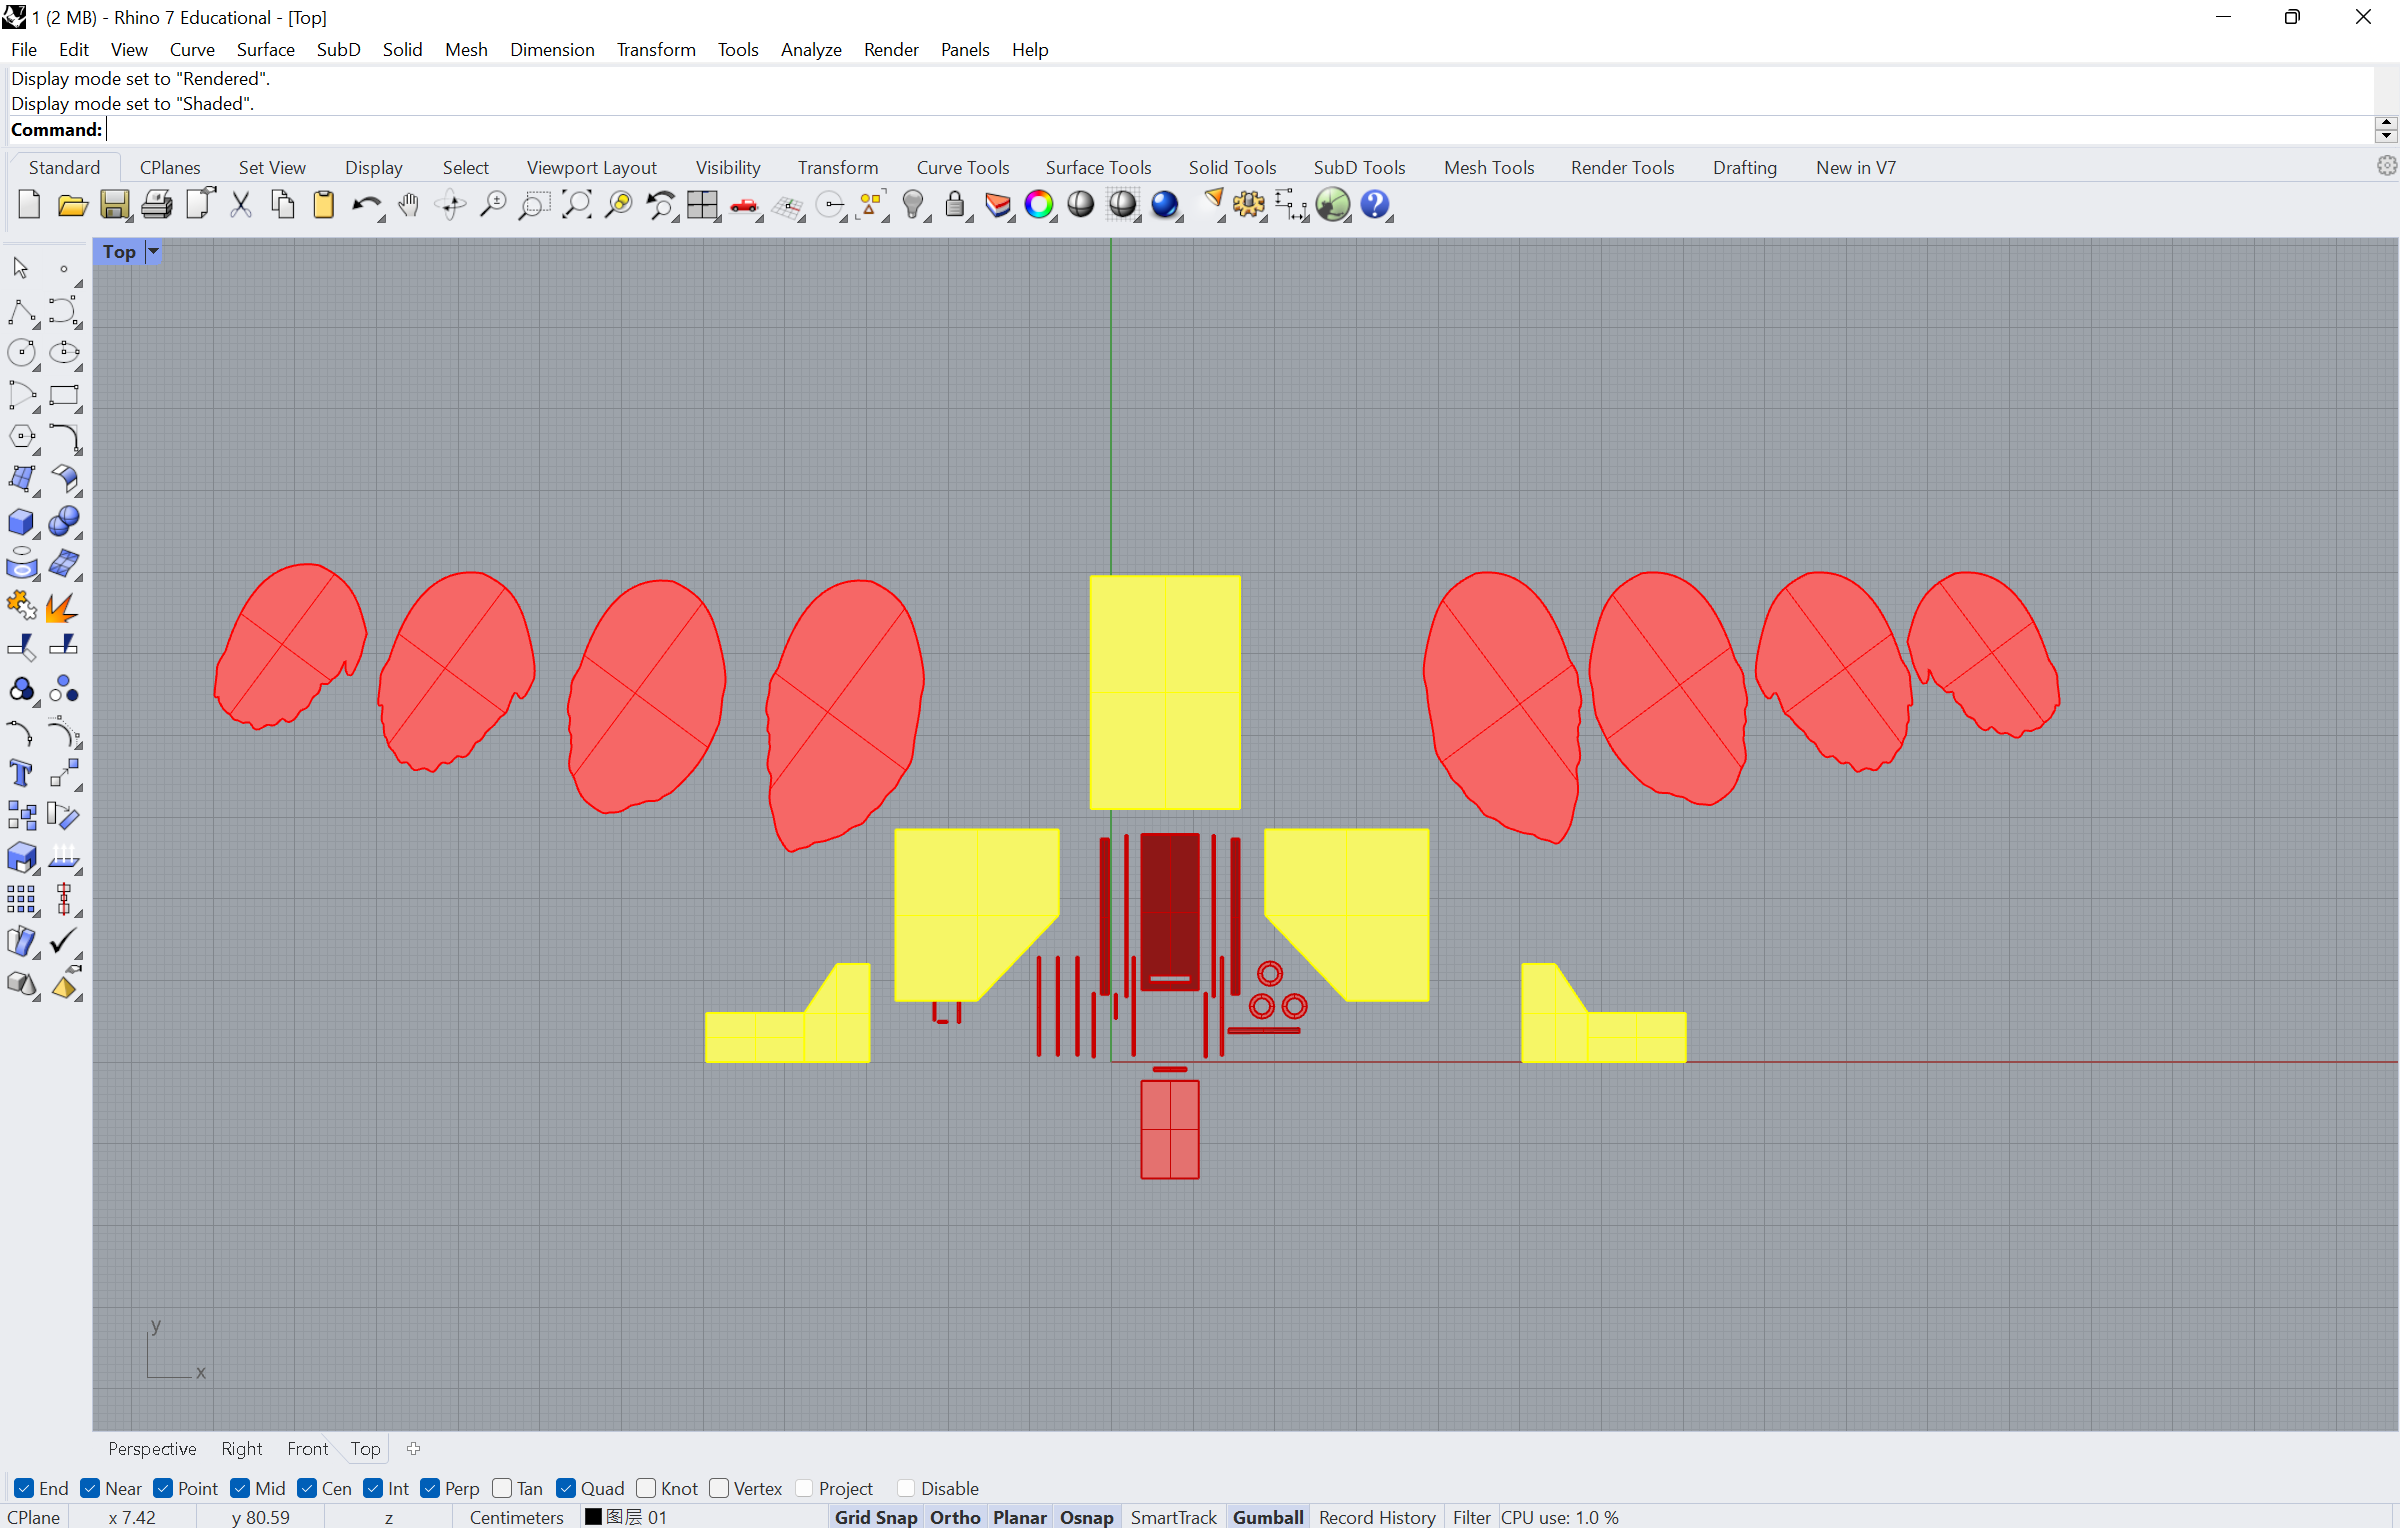Toggle the four viewports layout icon

[x=702, y=205]
